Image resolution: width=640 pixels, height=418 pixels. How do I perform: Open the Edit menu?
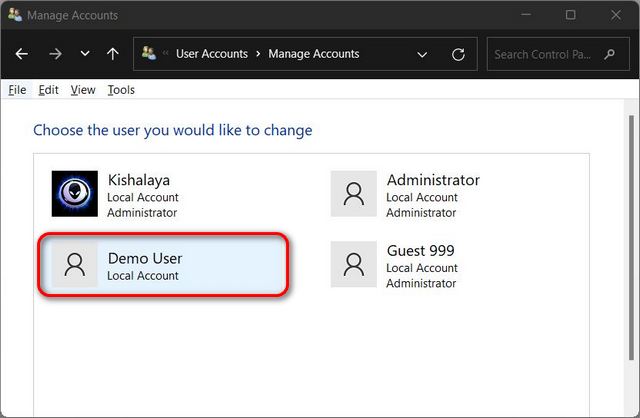pyautogui.click(x=48, y=90)
